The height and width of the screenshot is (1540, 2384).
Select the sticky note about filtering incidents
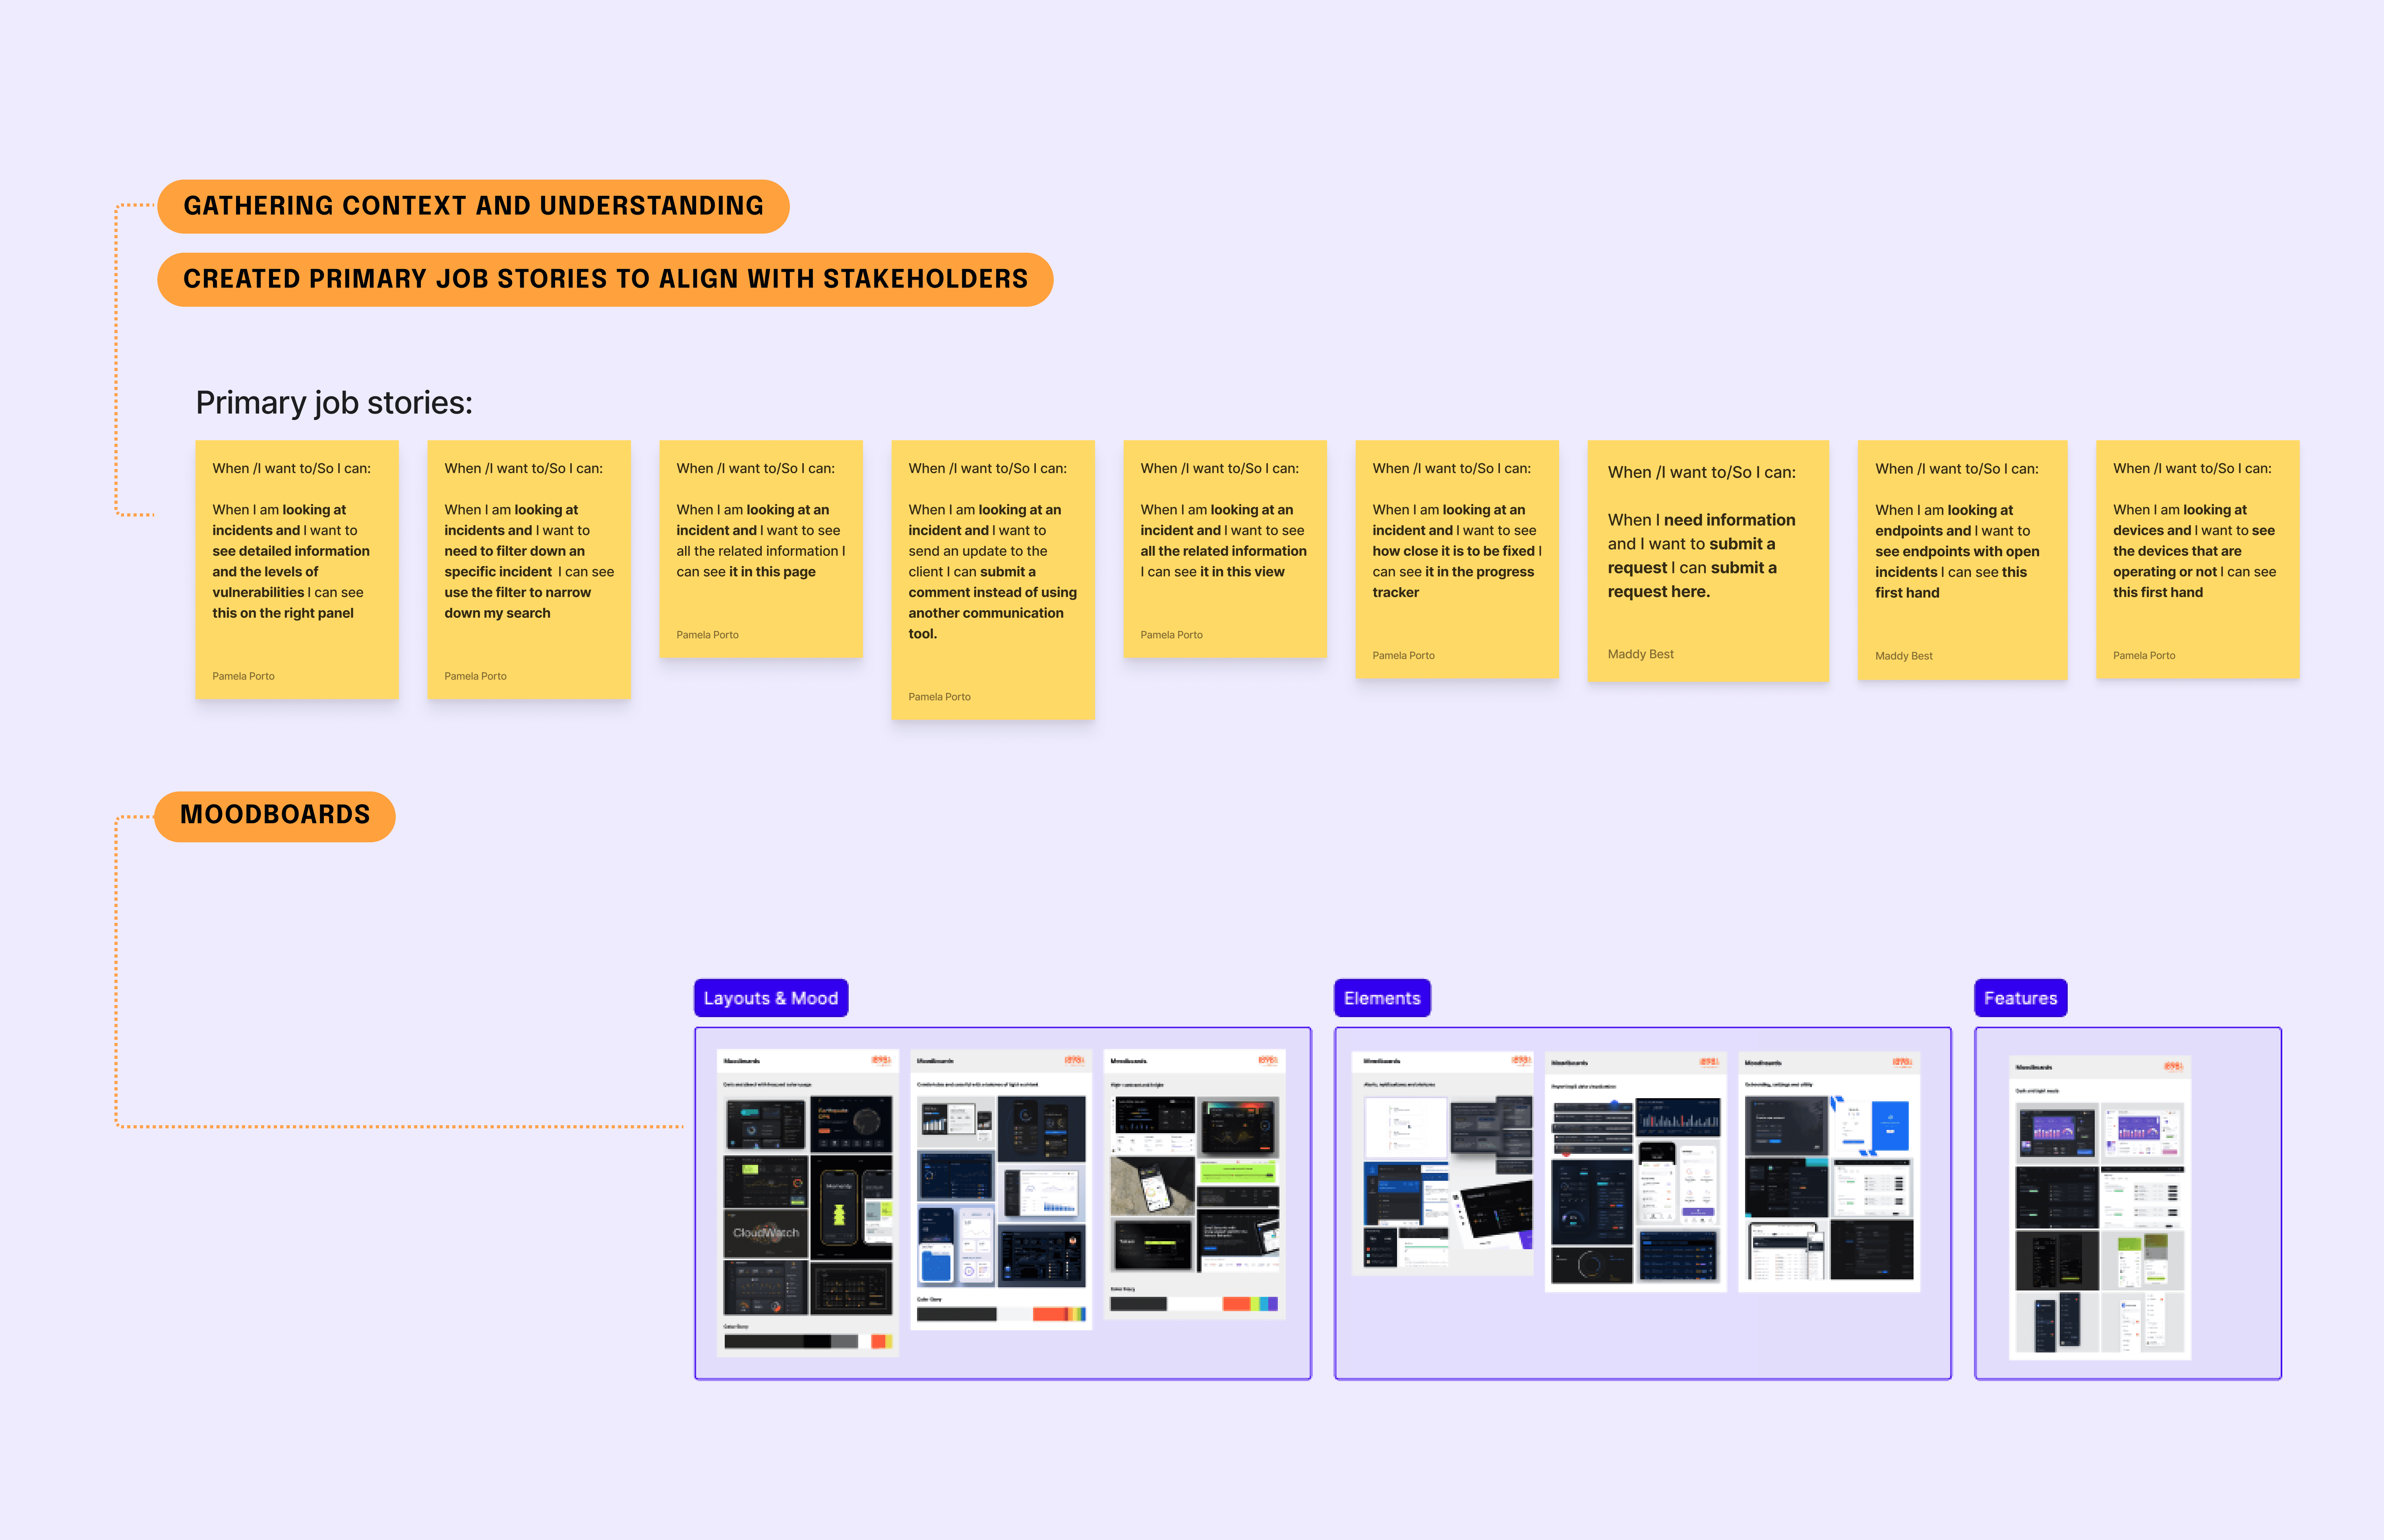(x=529, y=570)
